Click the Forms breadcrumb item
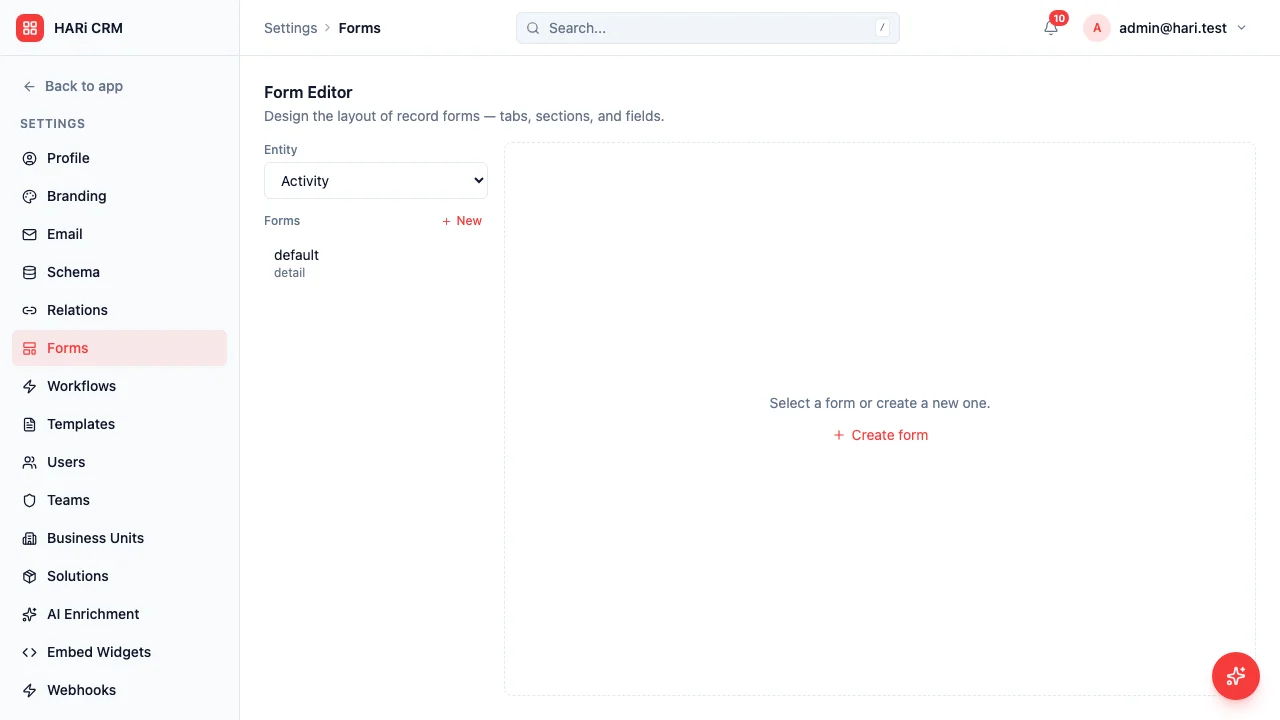The width and height of the screenshot is (1280, 720). click(x=359, y=28)
